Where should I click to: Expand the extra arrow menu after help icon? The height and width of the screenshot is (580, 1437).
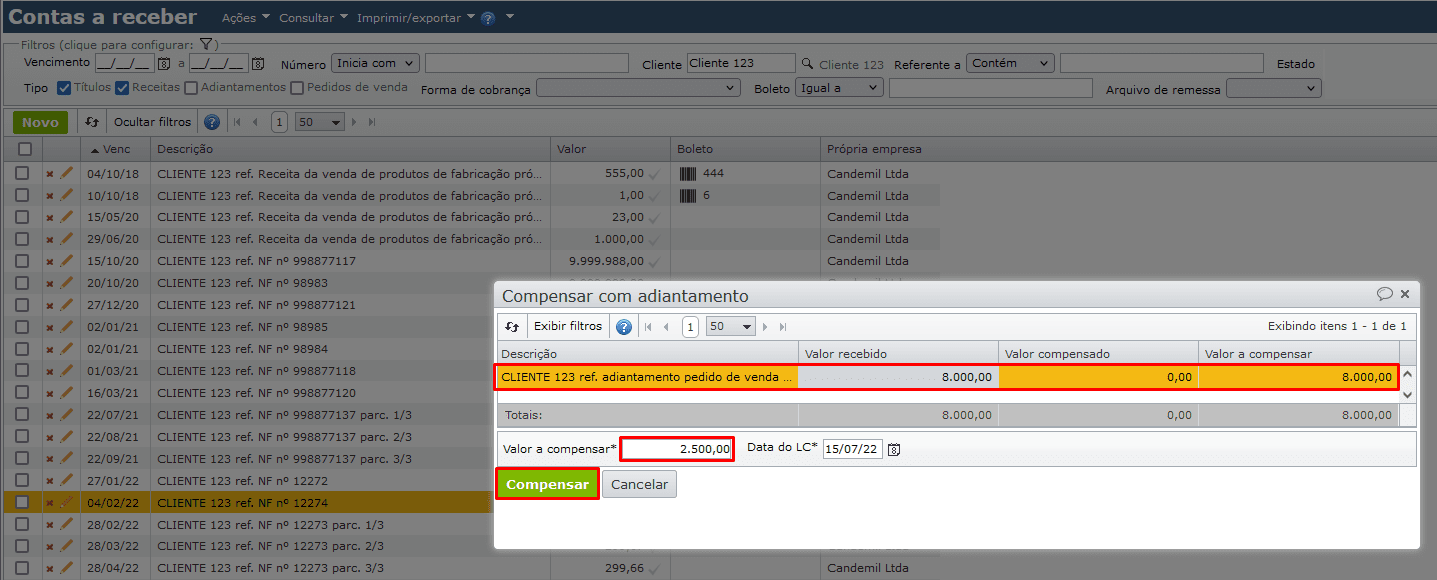[x=510, y=17]
